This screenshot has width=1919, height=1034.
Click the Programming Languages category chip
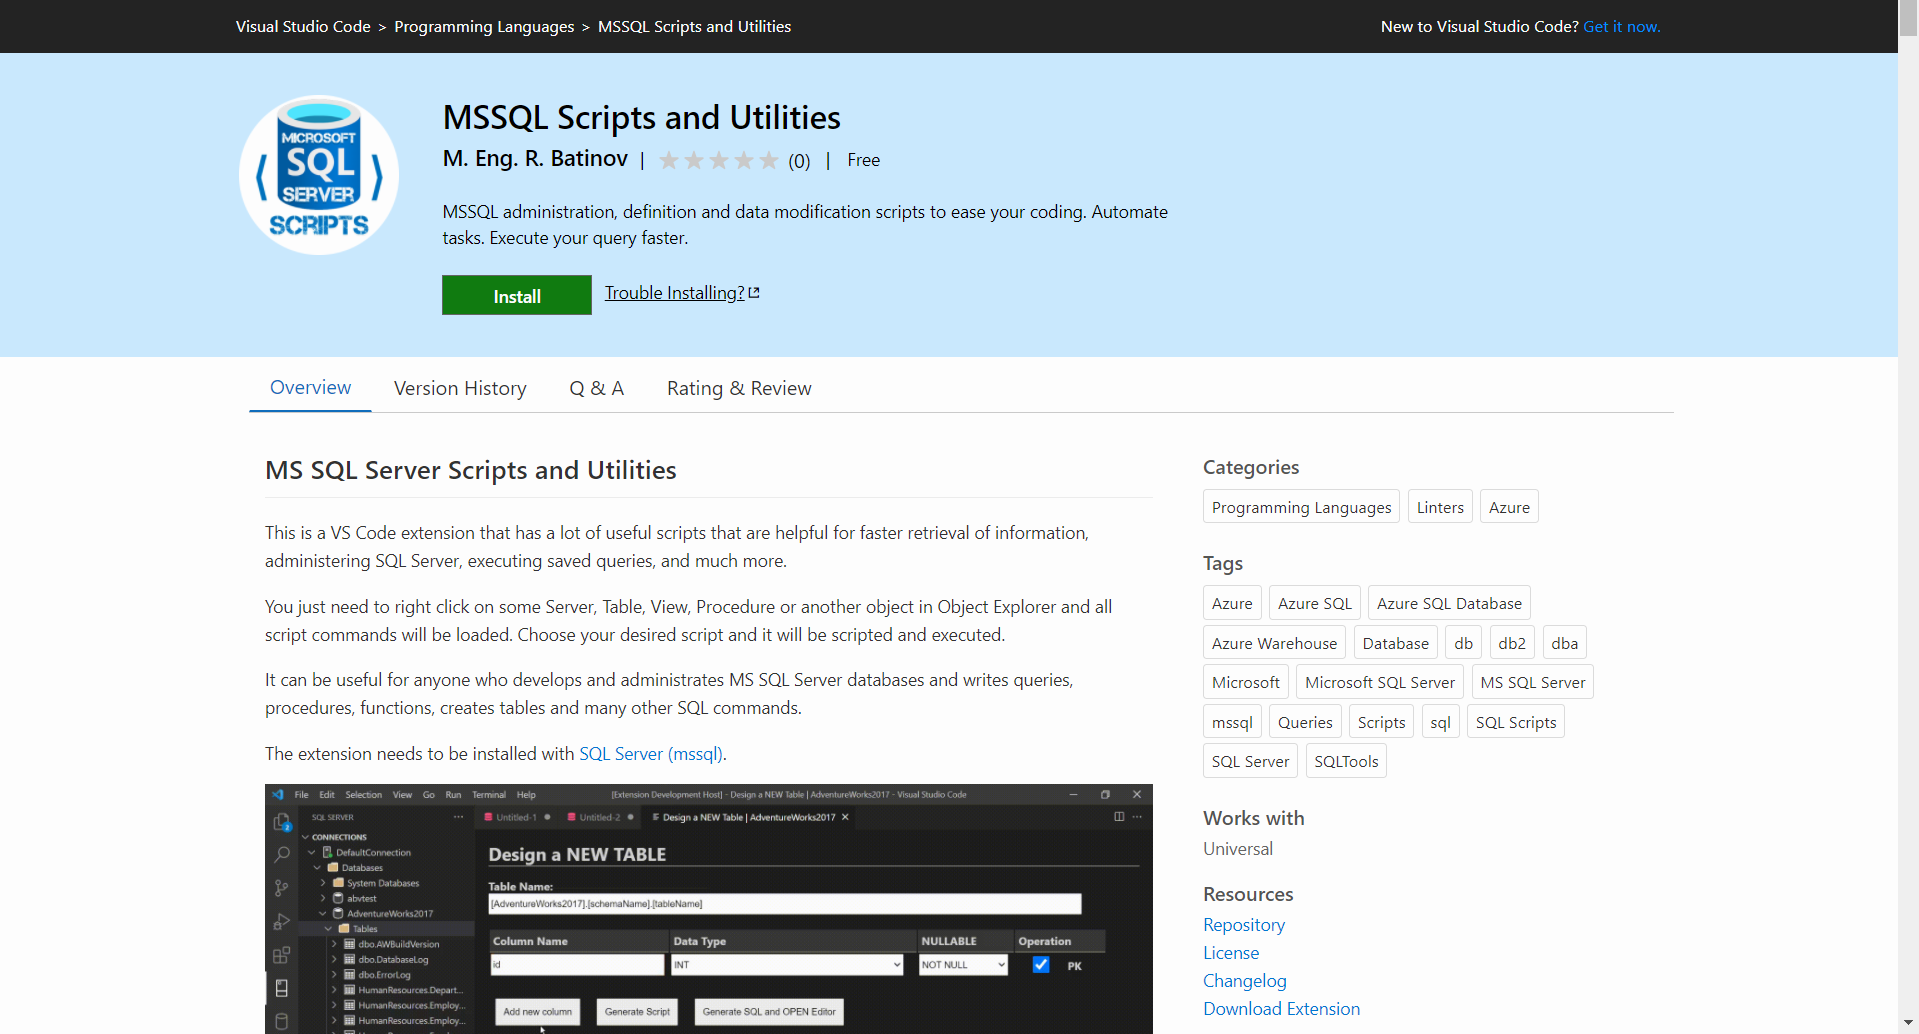(1301, 507)
